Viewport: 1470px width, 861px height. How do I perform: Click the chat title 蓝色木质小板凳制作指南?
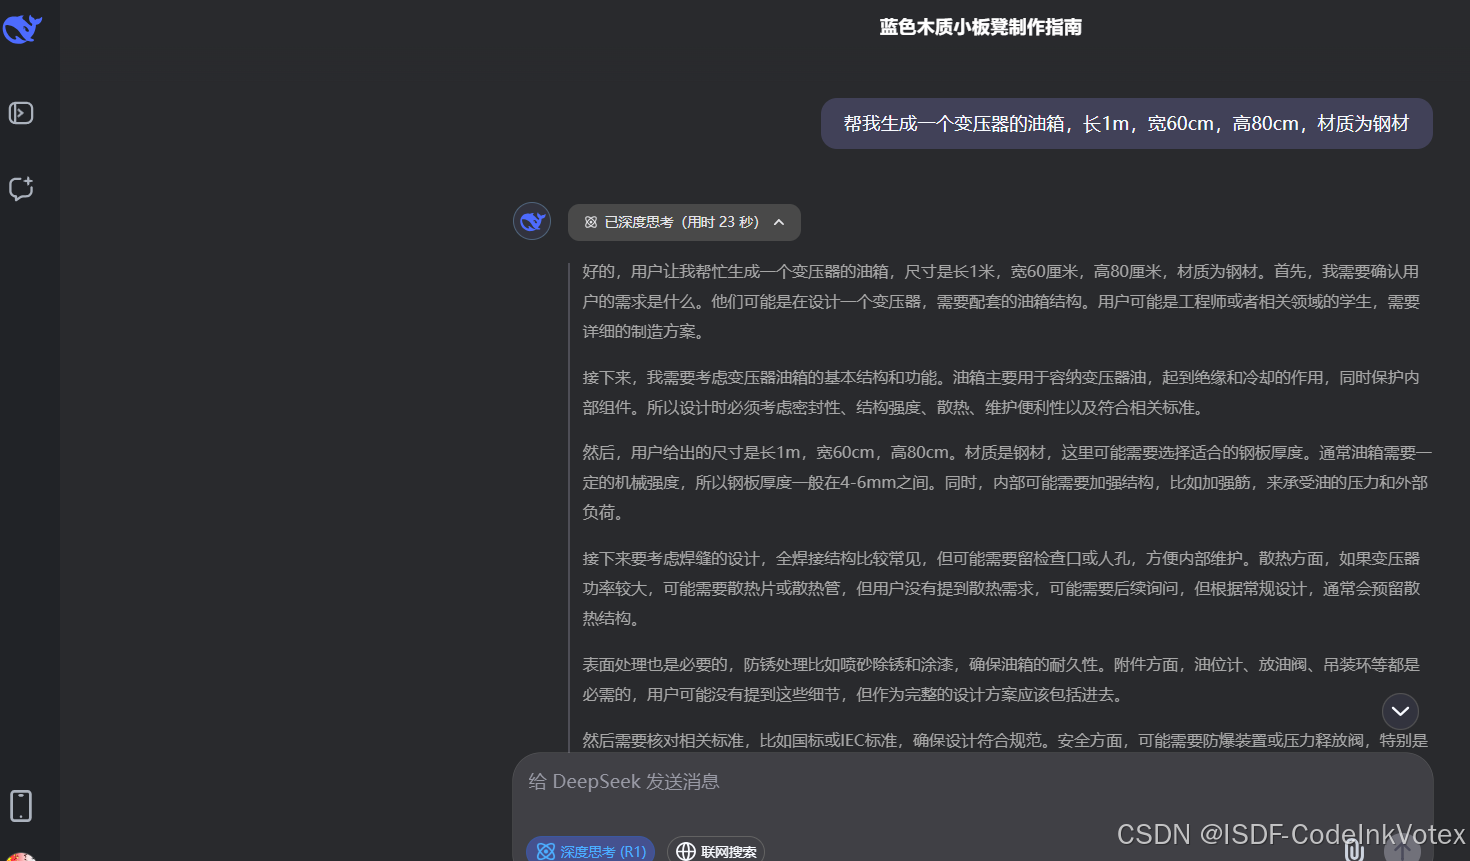pos(981,27)
